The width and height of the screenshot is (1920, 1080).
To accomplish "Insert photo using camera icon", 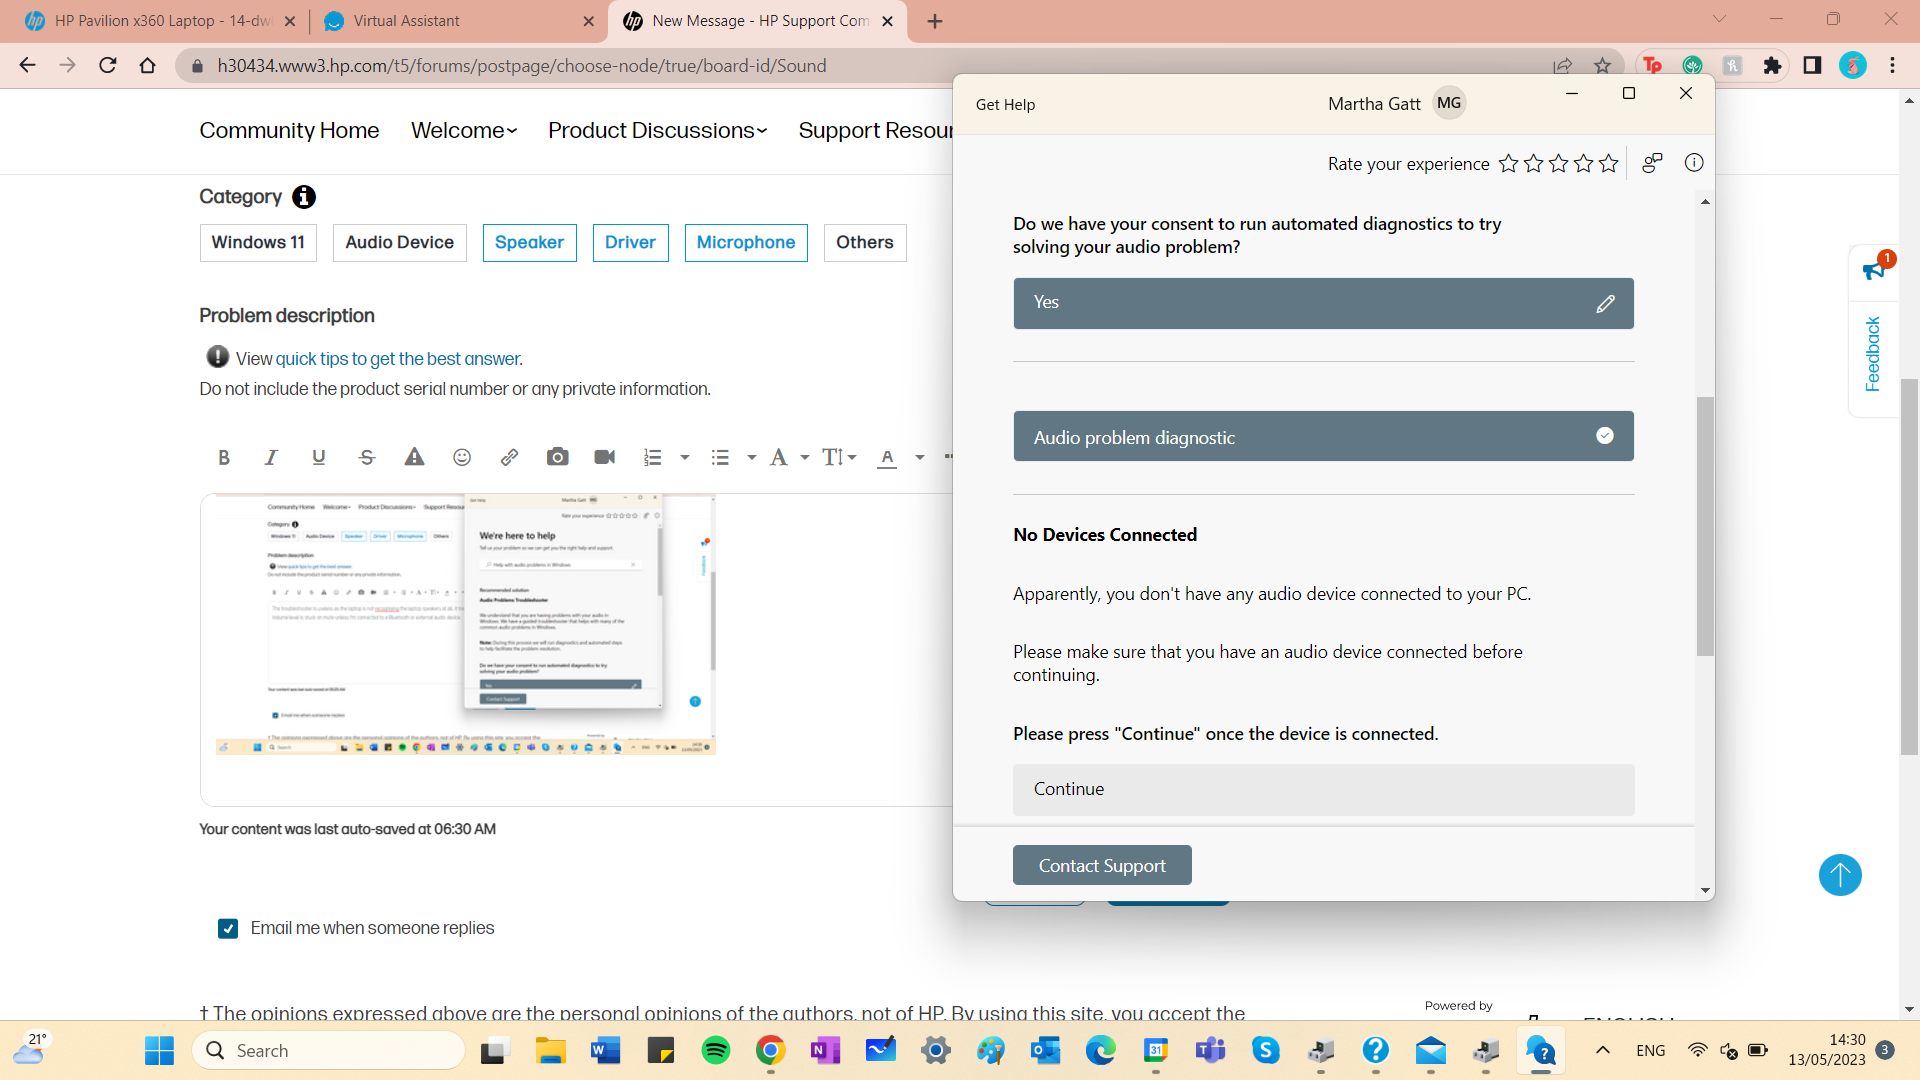I will [x=557, y=457].
